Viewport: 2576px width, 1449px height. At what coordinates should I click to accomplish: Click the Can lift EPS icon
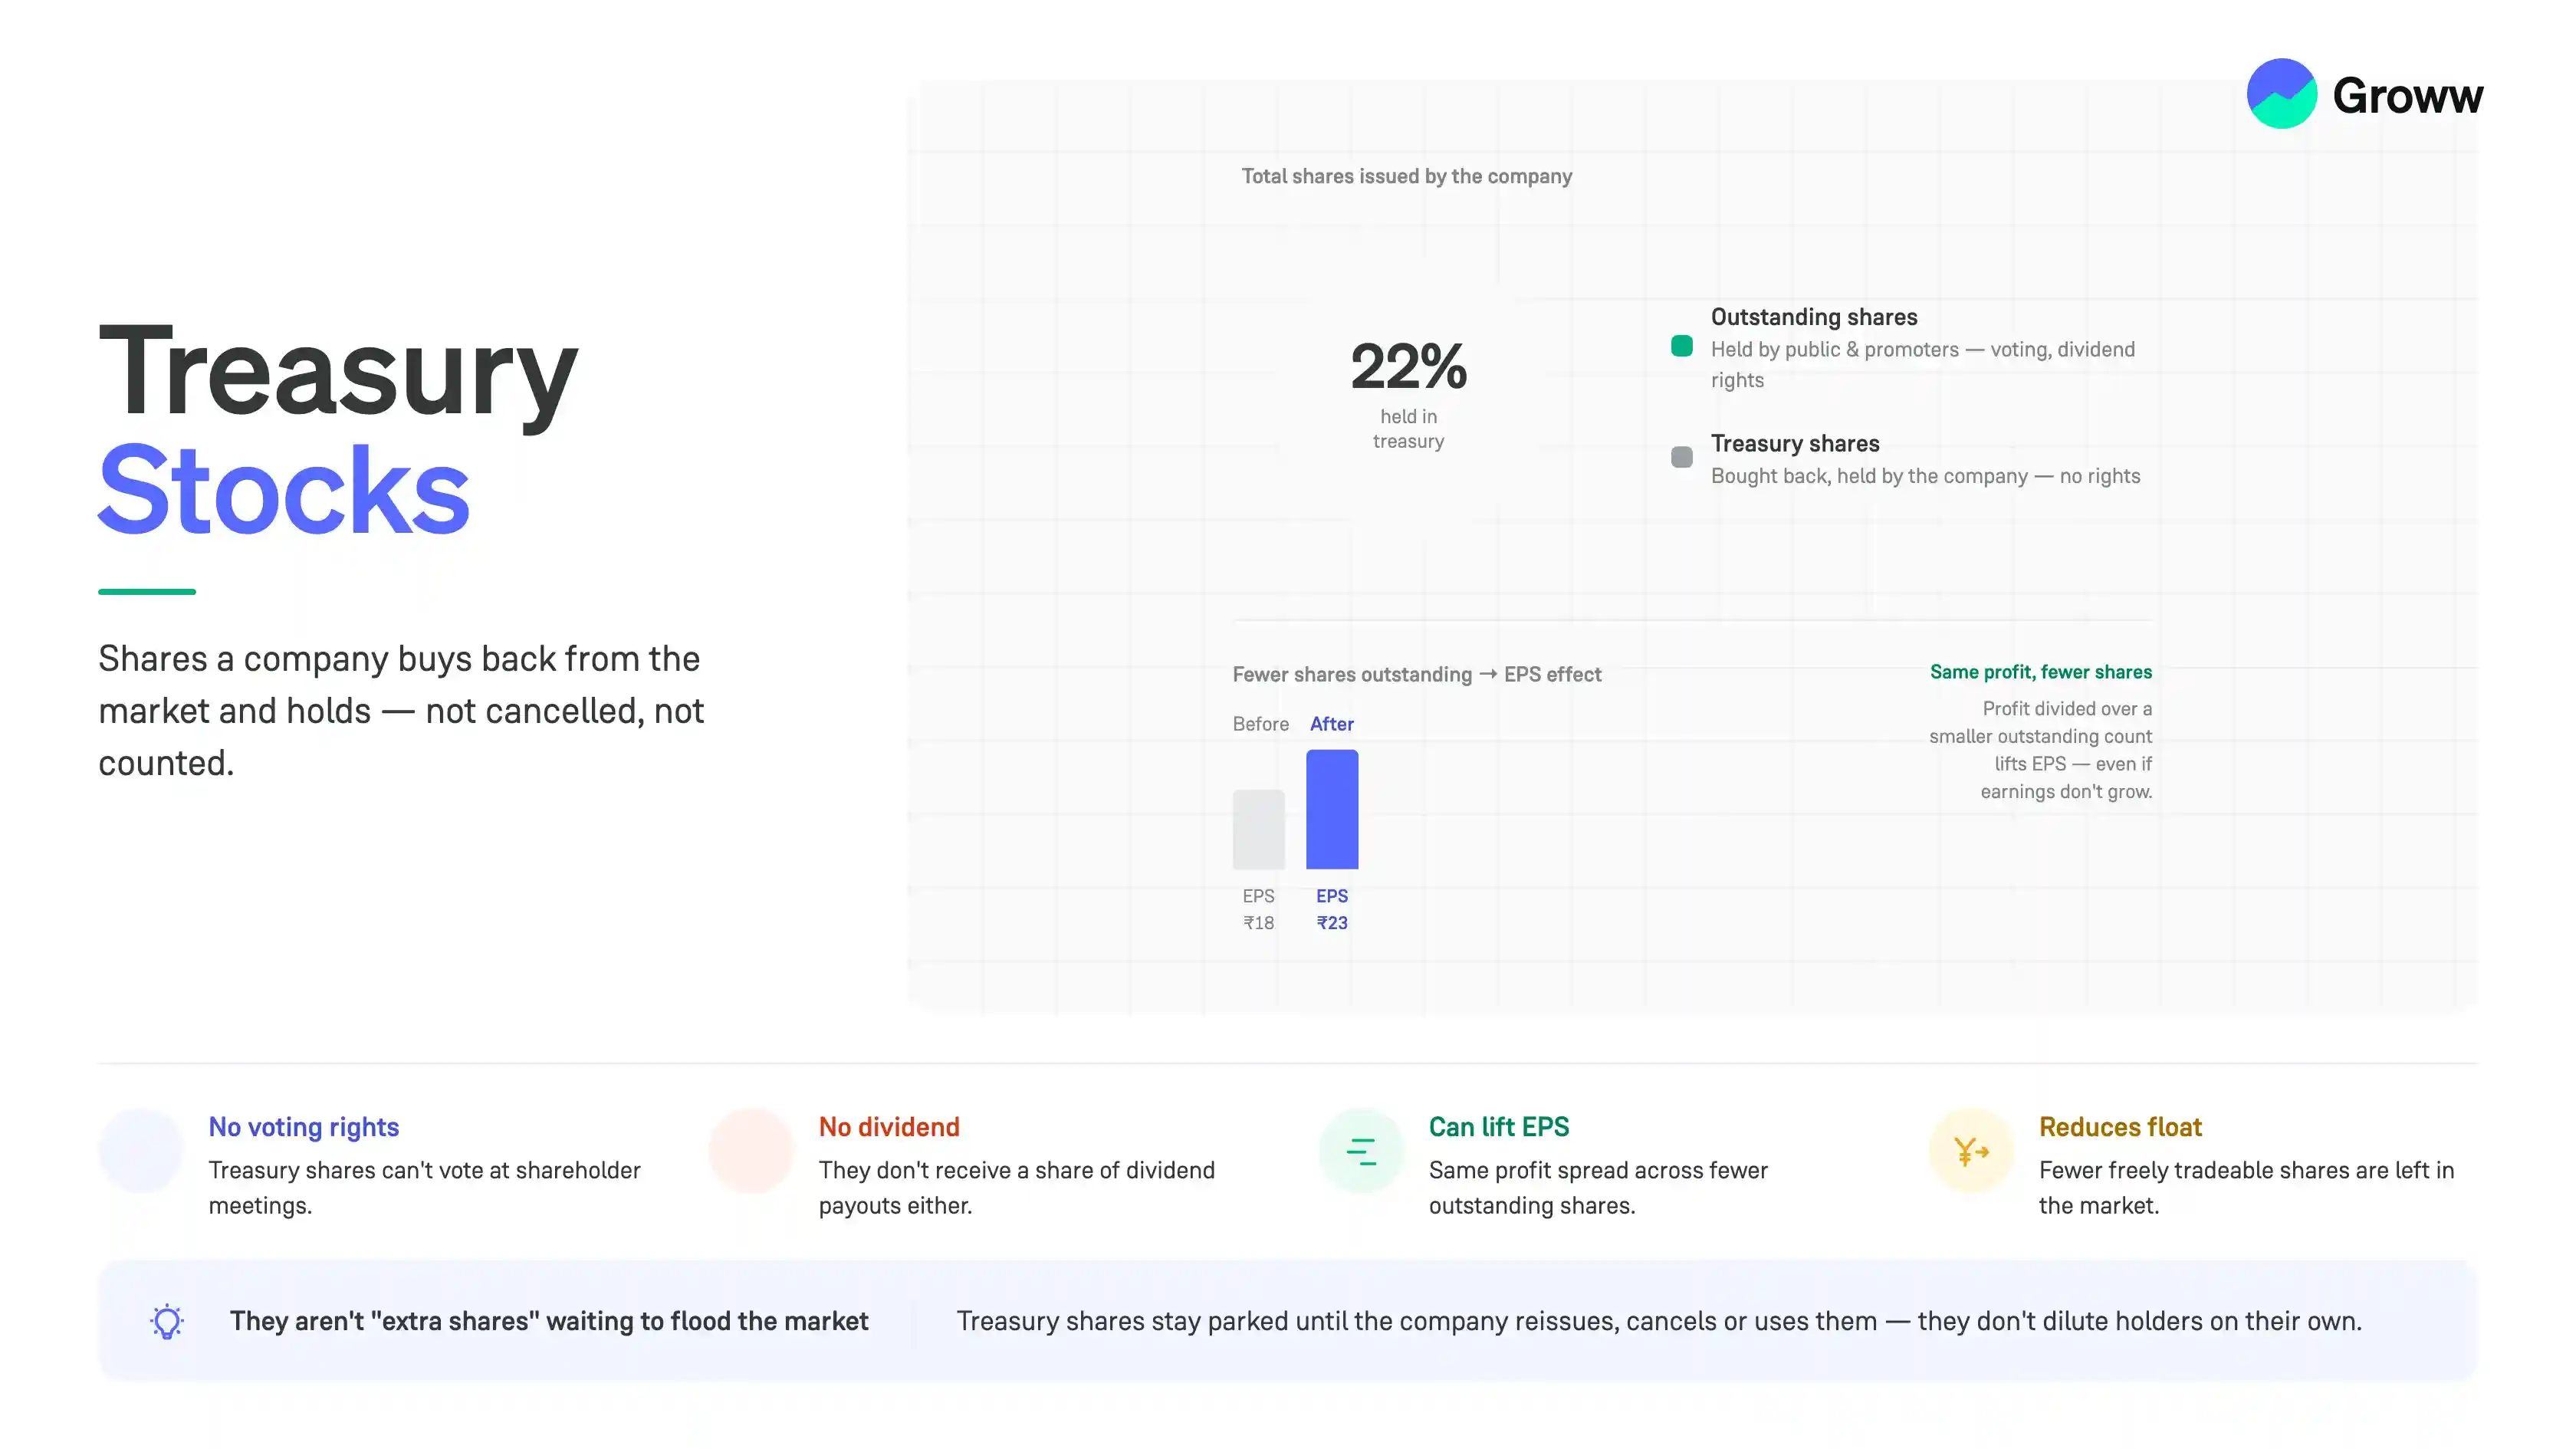[x=1361, y=1151]
